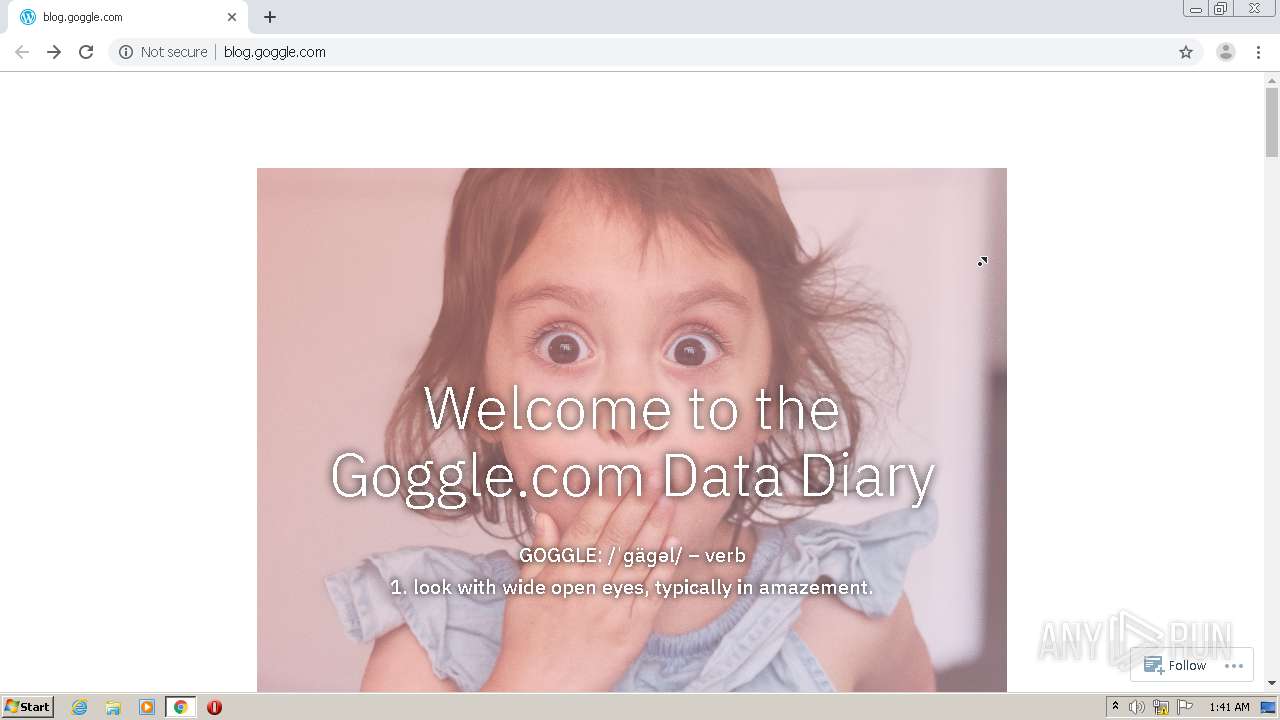Open the media player taskbar icon
Screen dimensions: 1280x720
(x=147, y=707)
